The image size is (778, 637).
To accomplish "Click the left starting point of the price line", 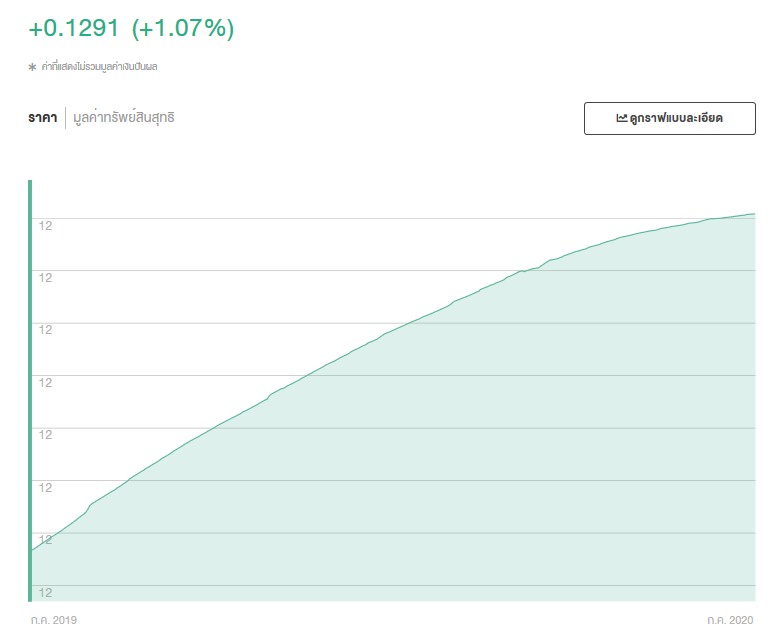I will tap(34, 549).
